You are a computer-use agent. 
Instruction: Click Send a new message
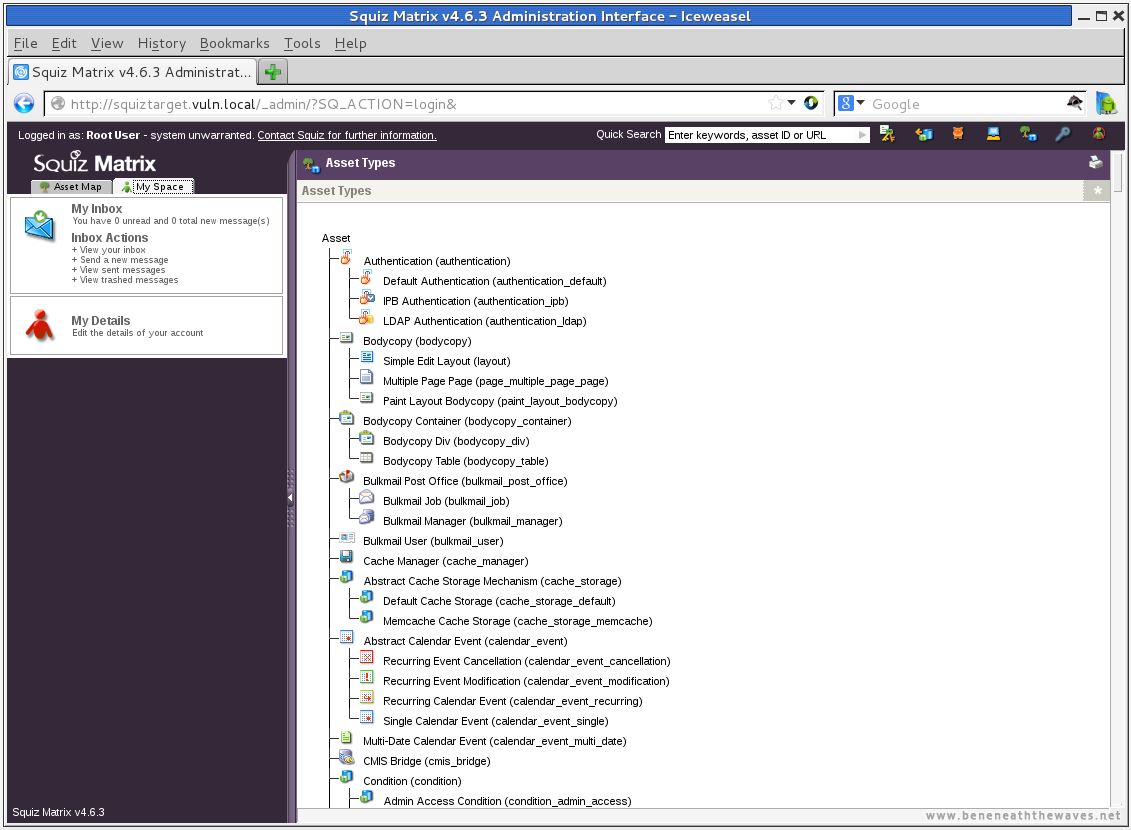pyautogui.click(x=124, y=260)
